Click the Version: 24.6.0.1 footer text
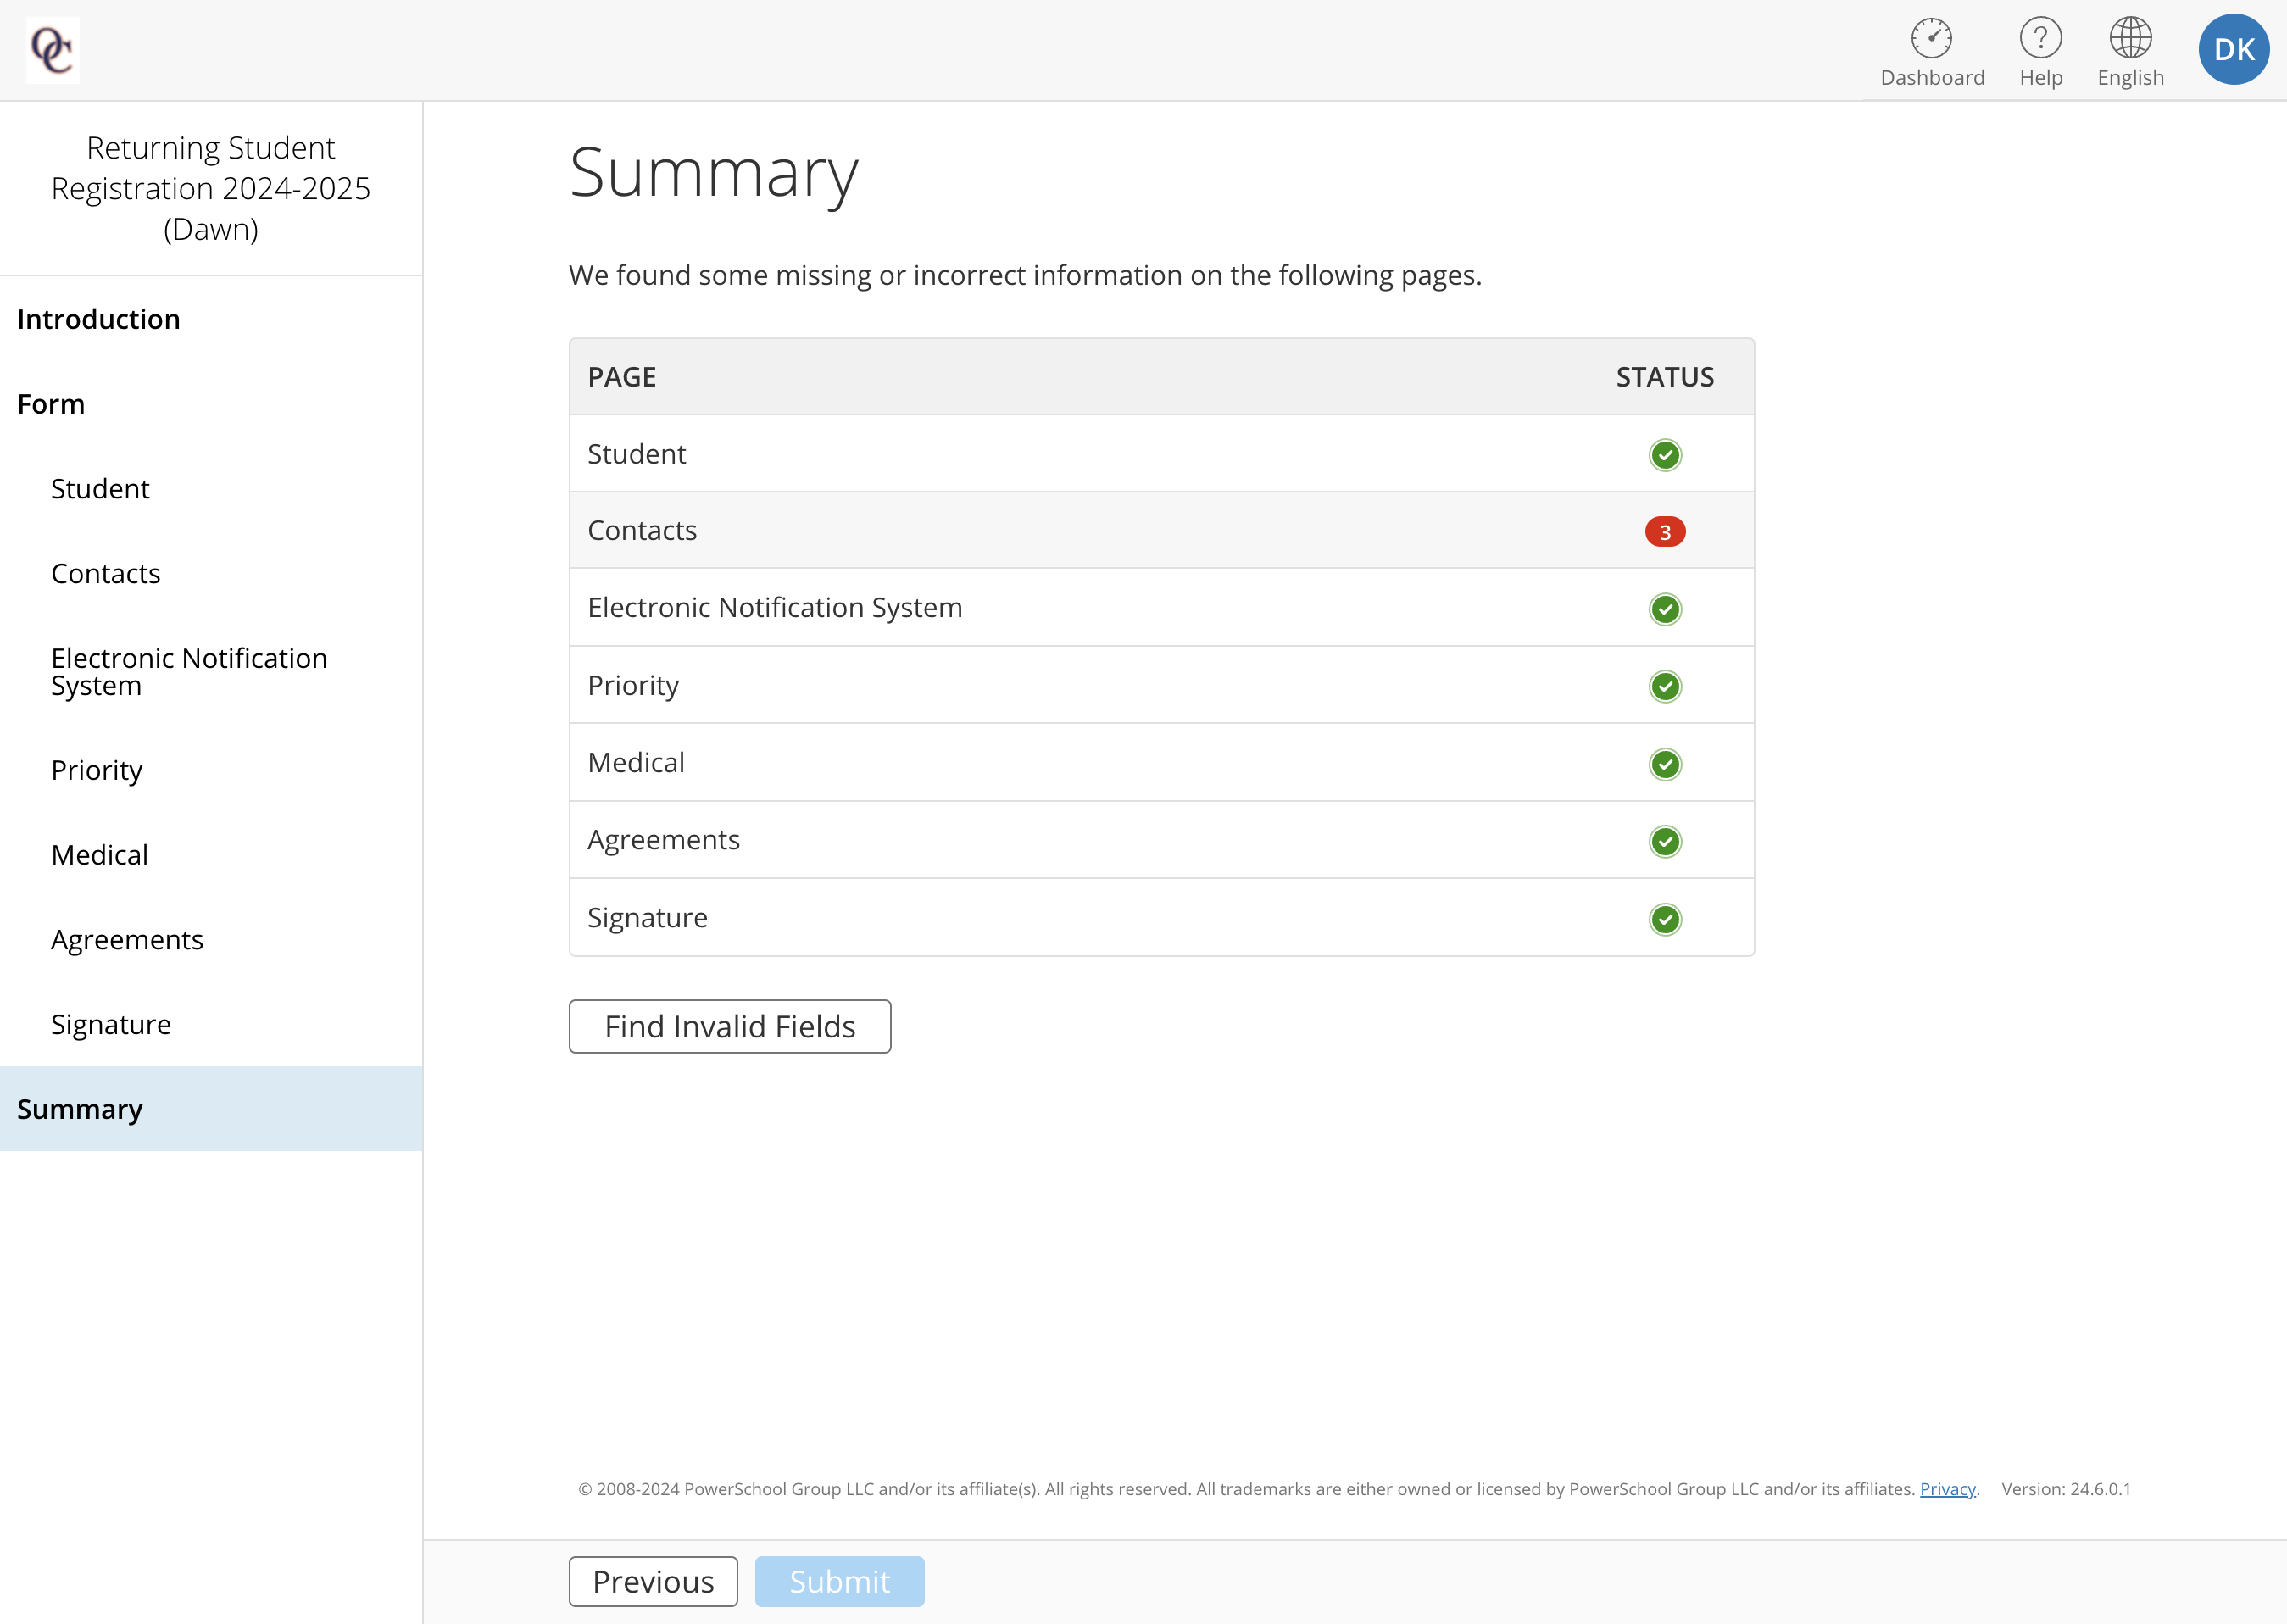This screenshot has height=1624, width=2287. pyautogui.click(x=2065, y=1489)
